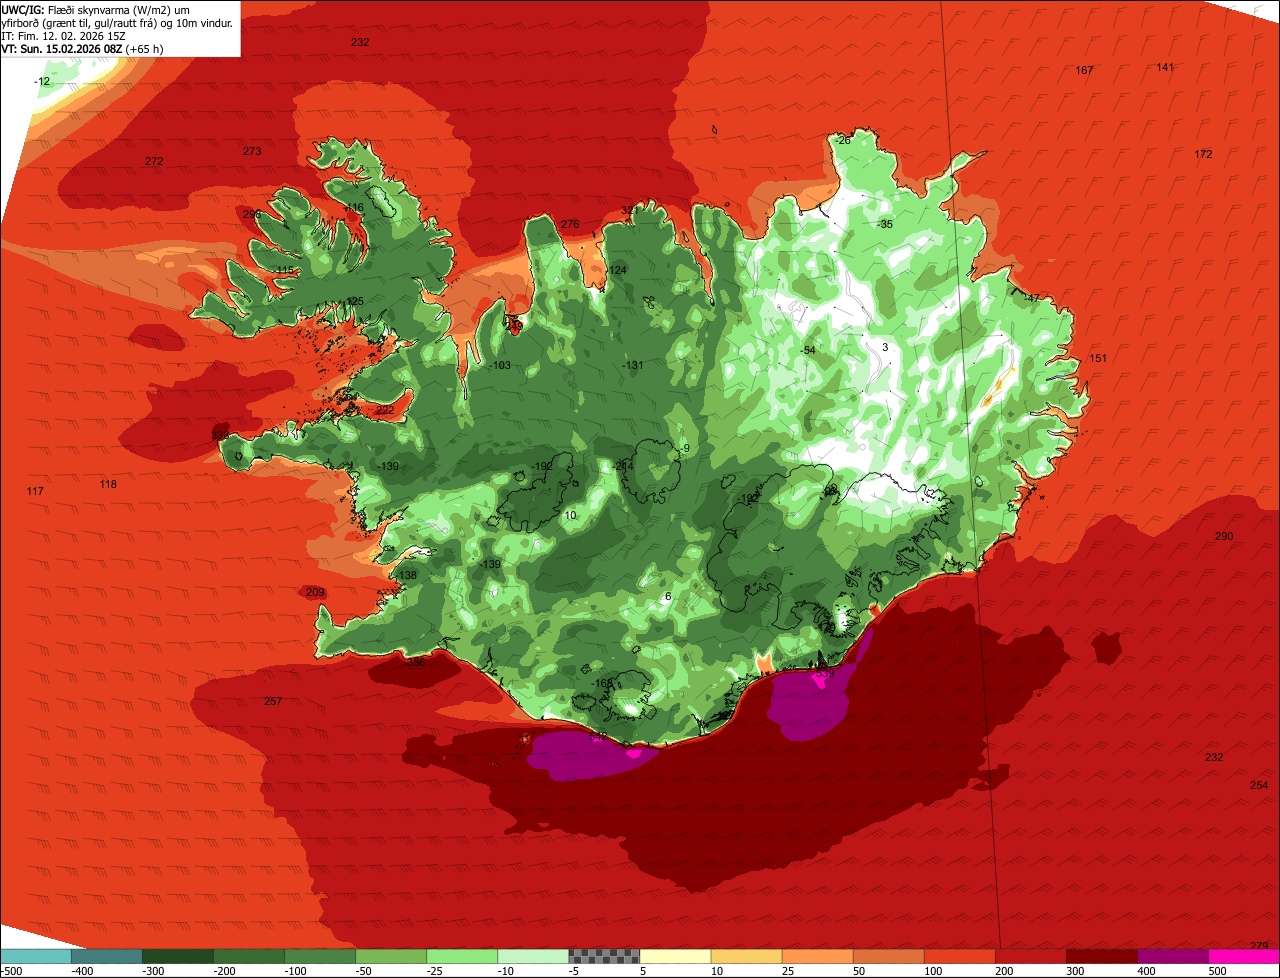Select the map value '141'
This screenshot has height=978, width=1280.
click(x=1165, y=68)
